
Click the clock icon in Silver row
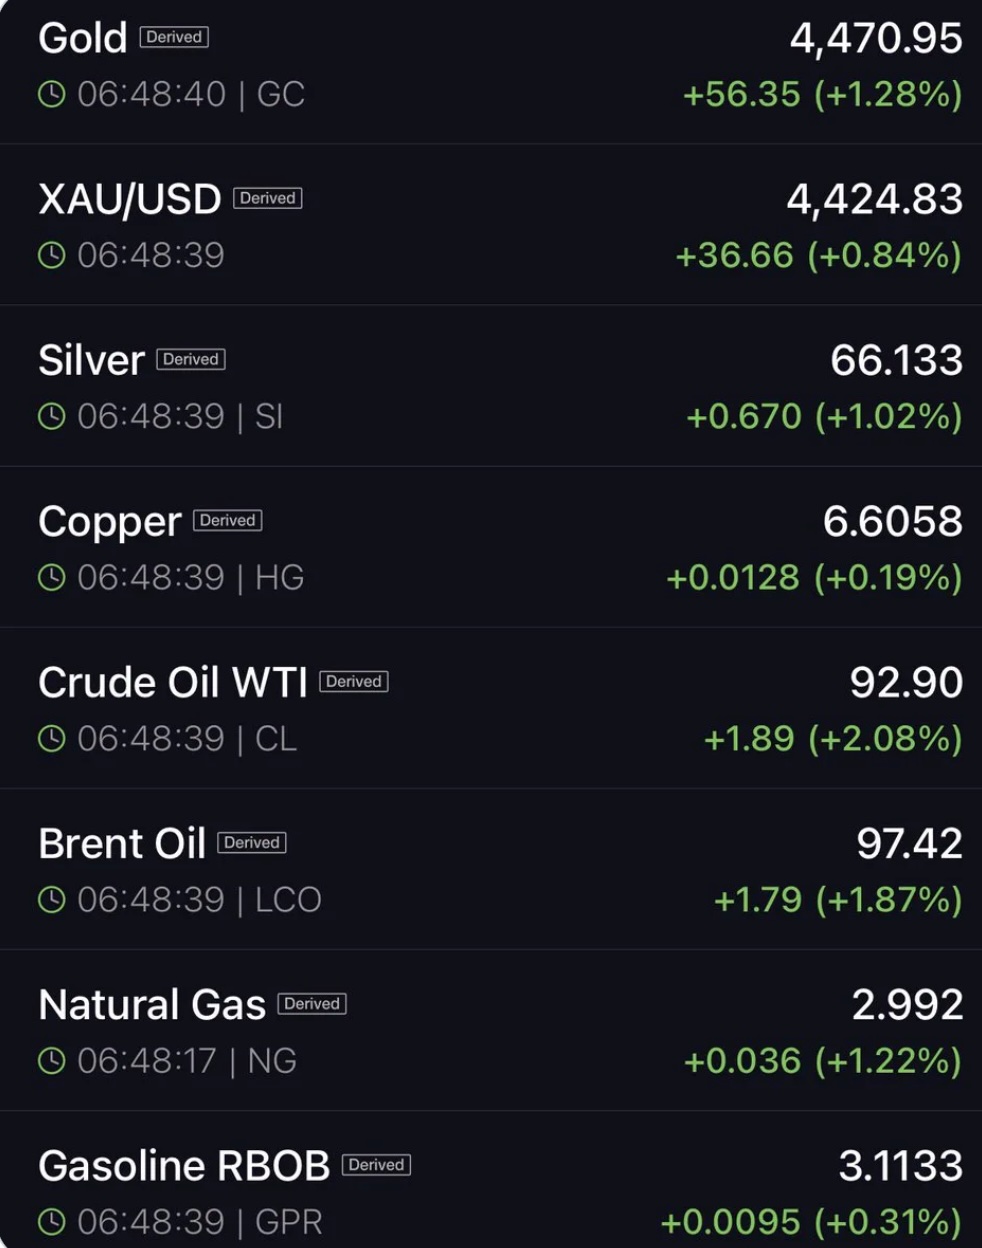(52, 416)
